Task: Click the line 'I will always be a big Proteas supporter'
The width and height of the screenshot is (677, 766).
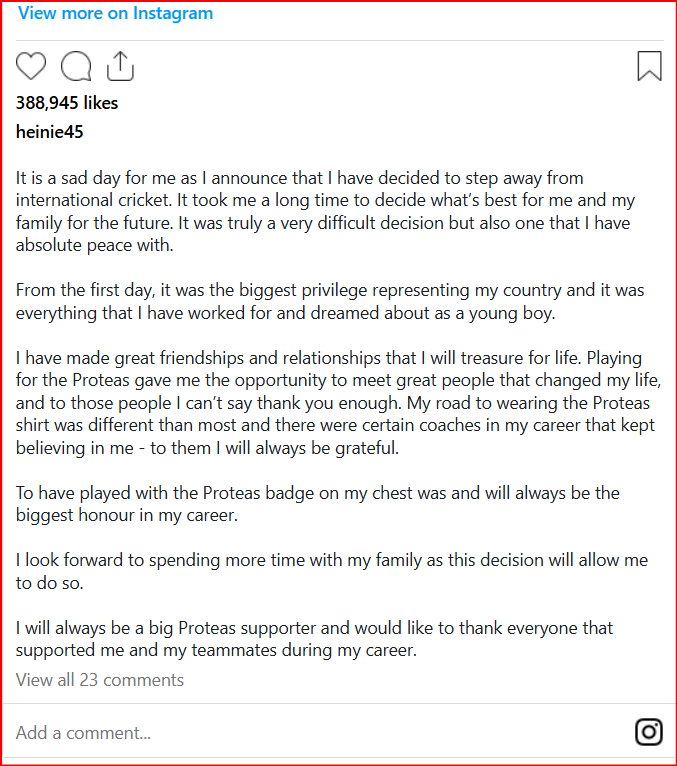Action: 314,628
